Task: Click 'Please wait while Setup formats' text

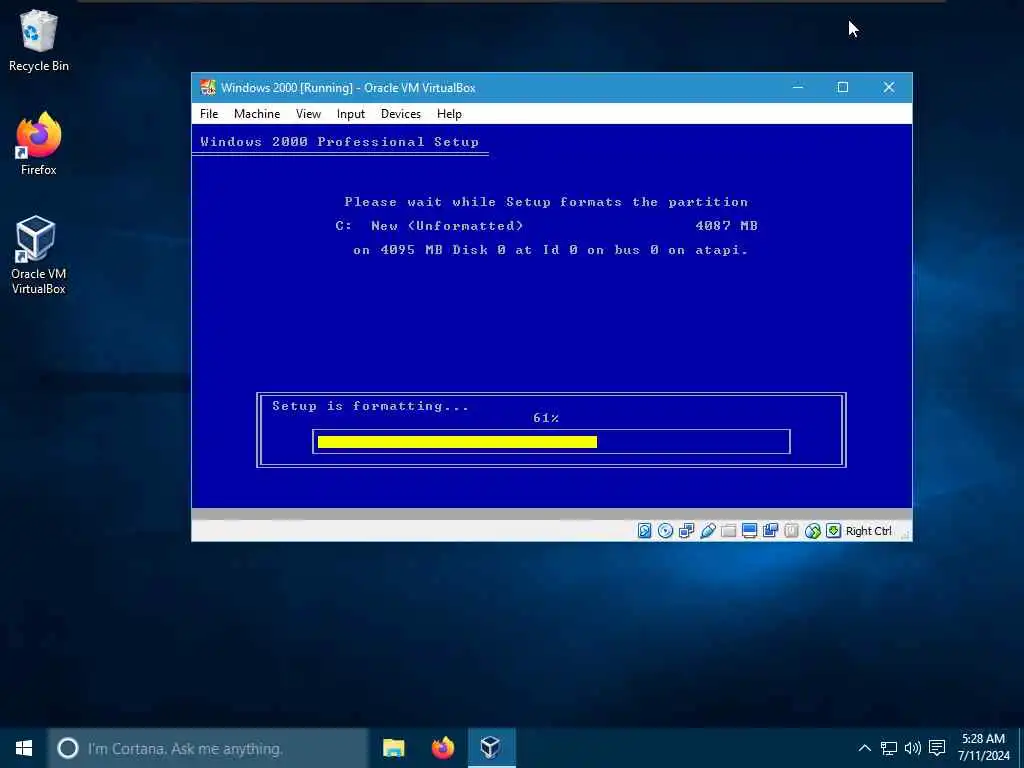Action: pyautogui.click(x=483, y=202)
